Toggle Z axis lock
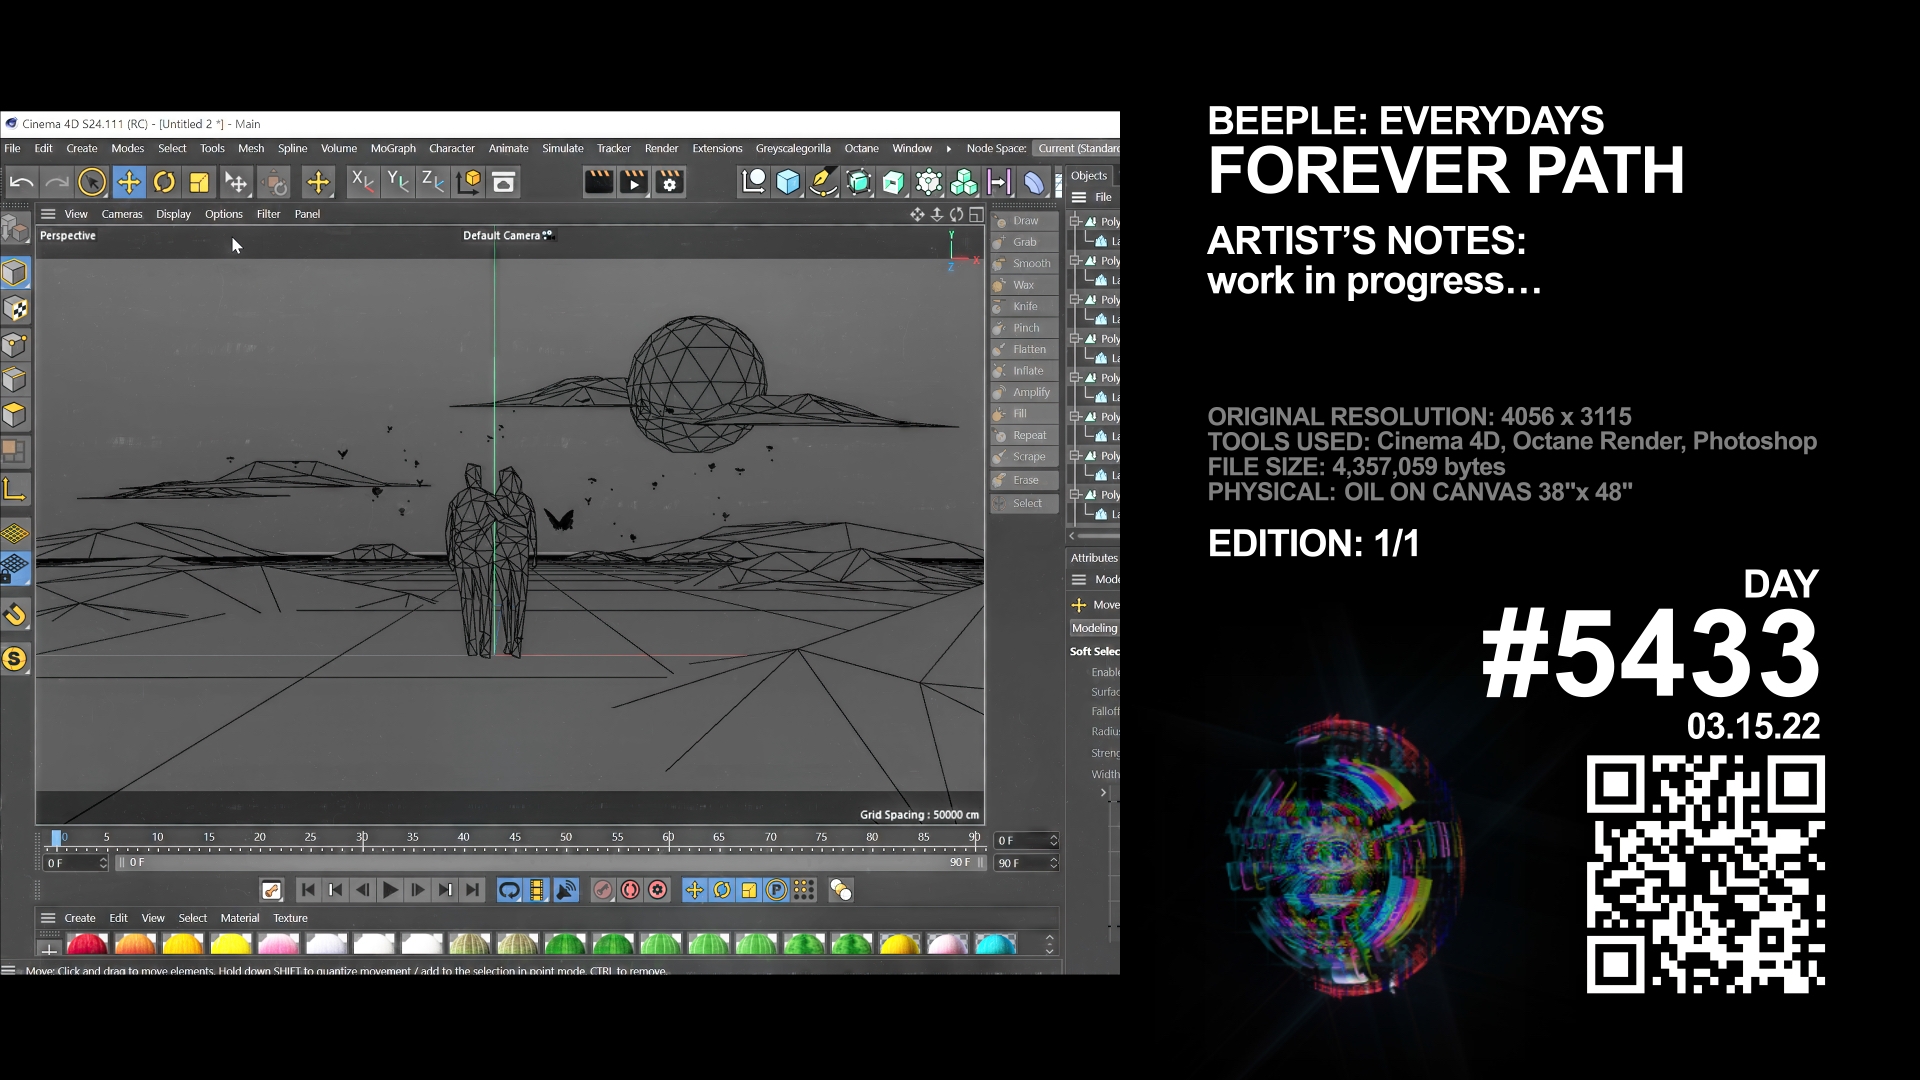Image resolution: width=1920 pixels, height=1080 pixels. coord(432,182)
